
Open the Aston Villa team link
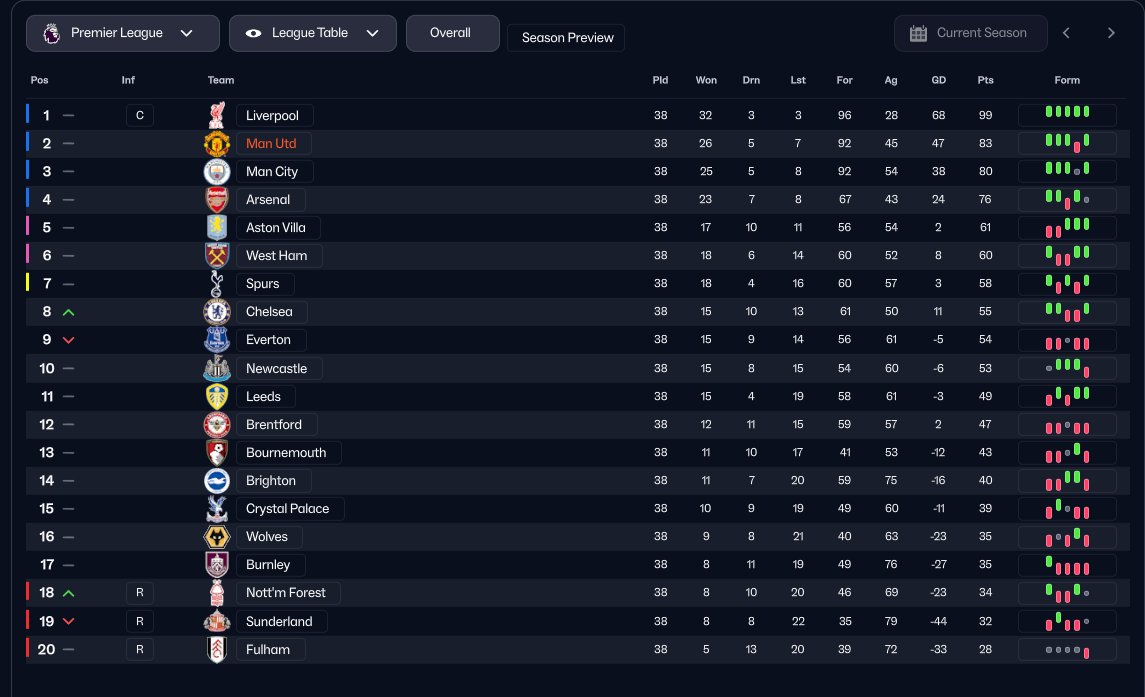click(x=278, y=227)
